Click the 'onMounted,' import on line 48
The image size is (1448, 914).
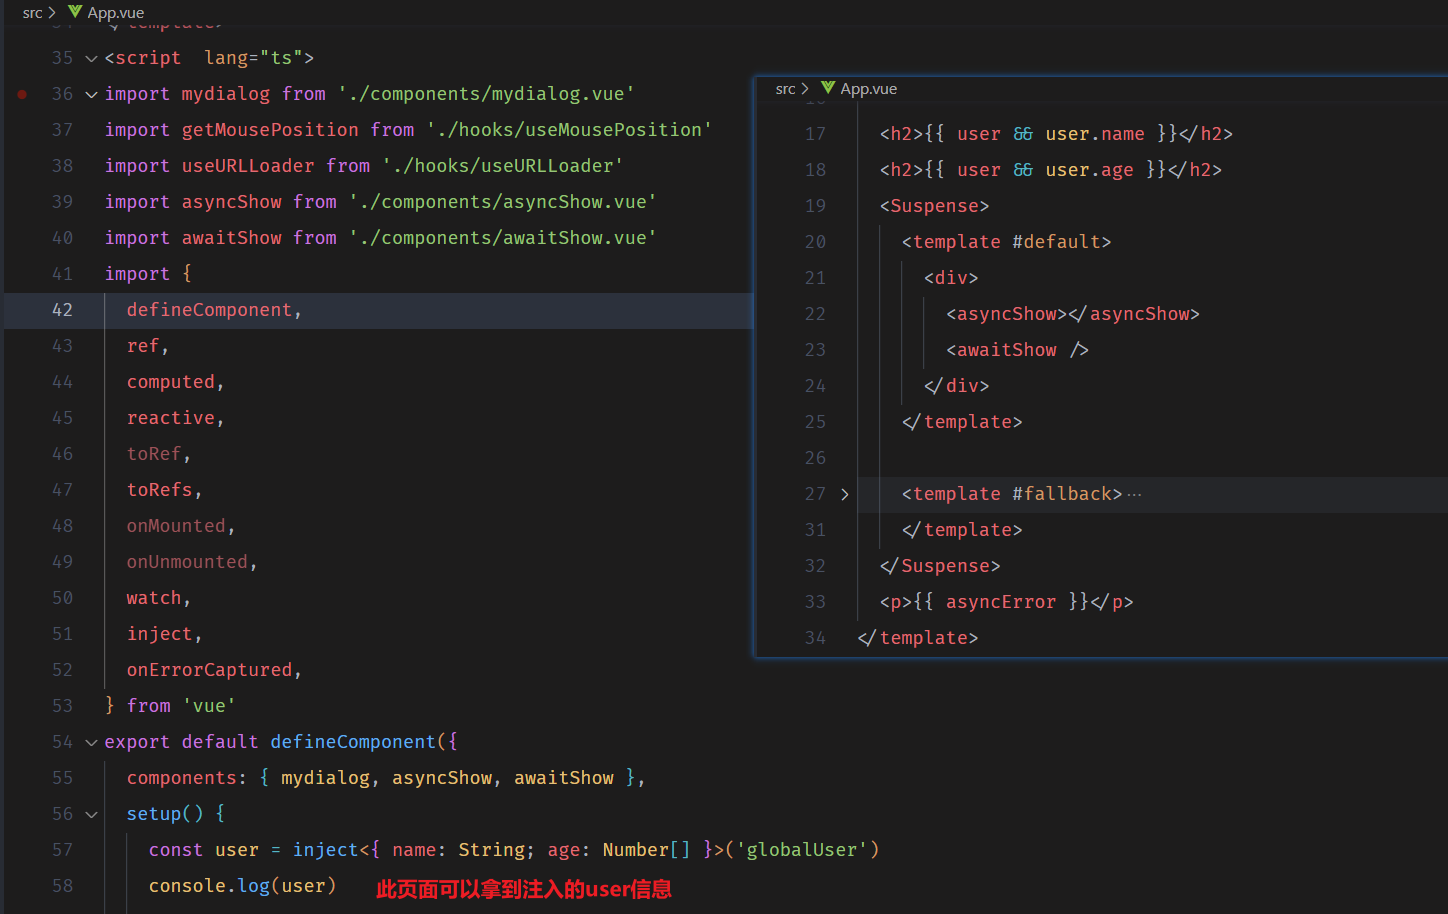[x=181, y=526]
